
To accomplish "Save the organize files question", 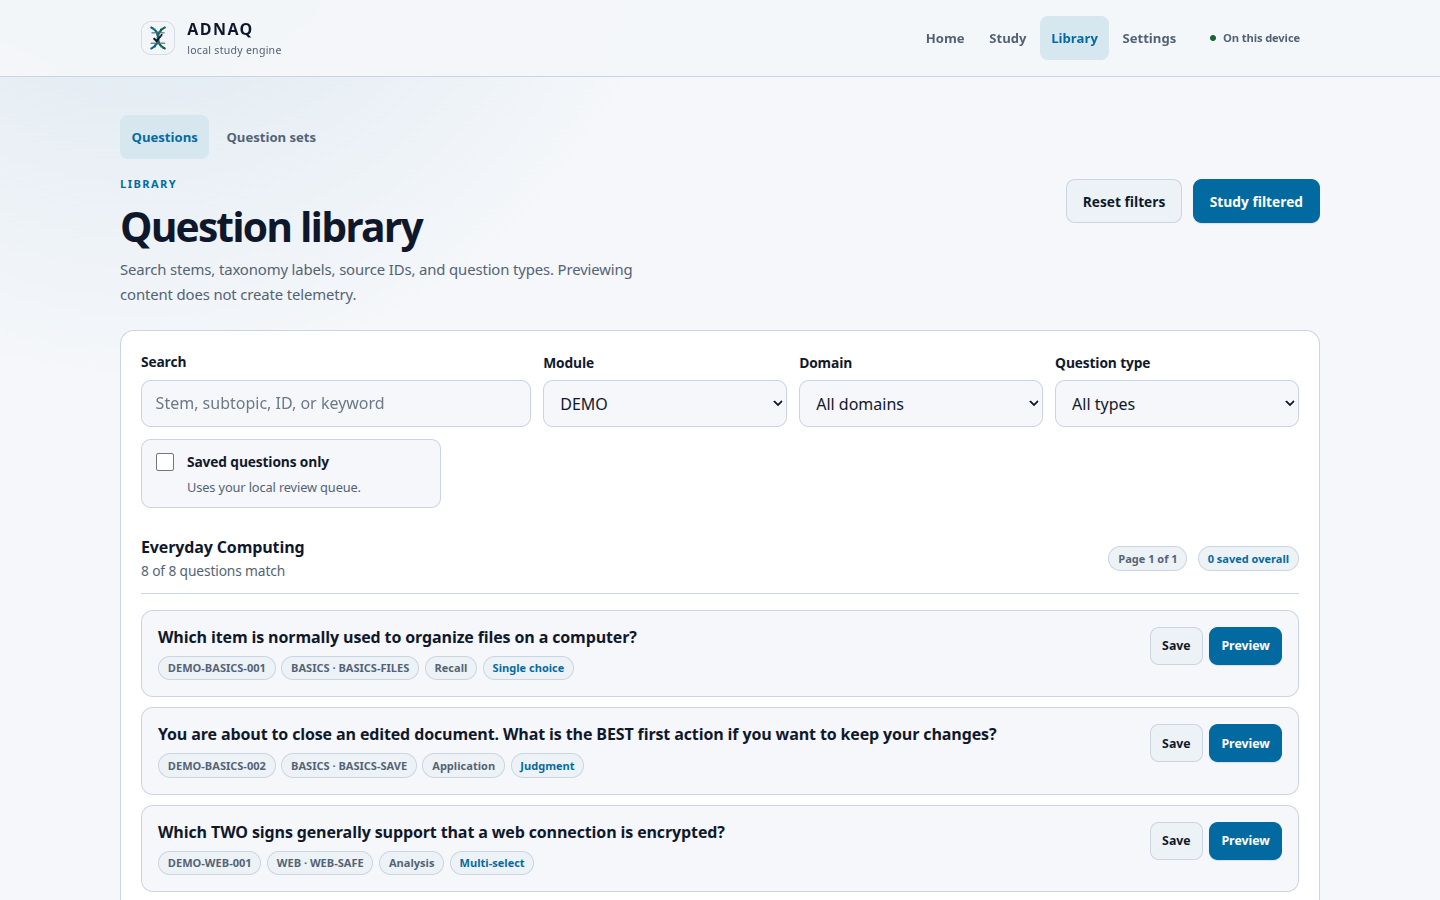I will tap(1176, 646).
